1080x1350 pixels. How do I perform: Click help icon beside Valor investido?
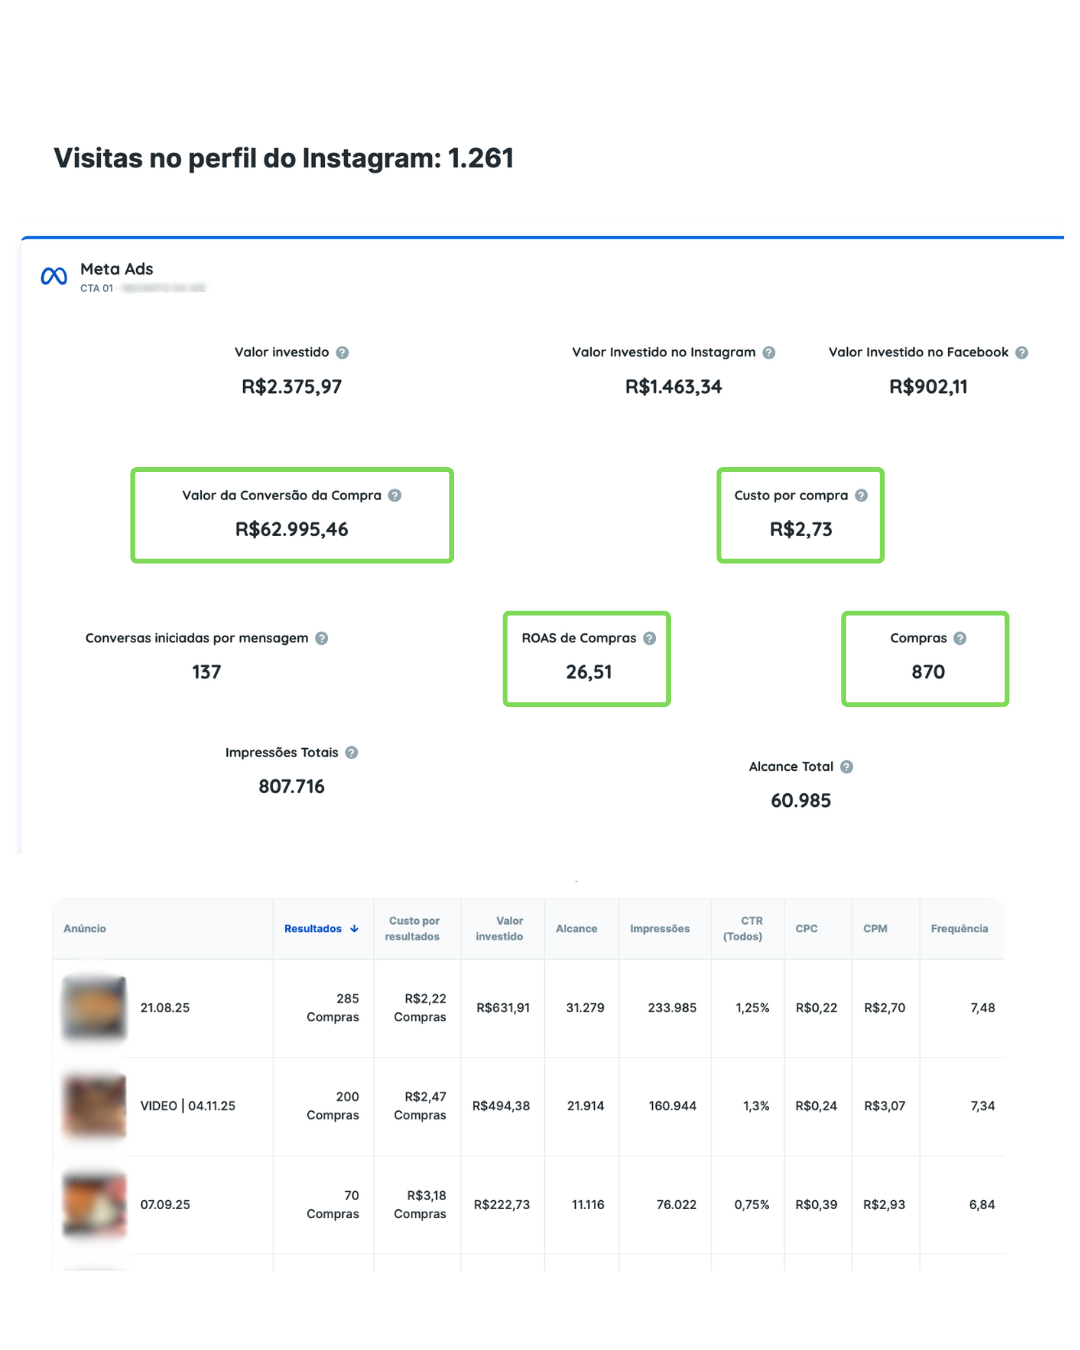point(342,353)
